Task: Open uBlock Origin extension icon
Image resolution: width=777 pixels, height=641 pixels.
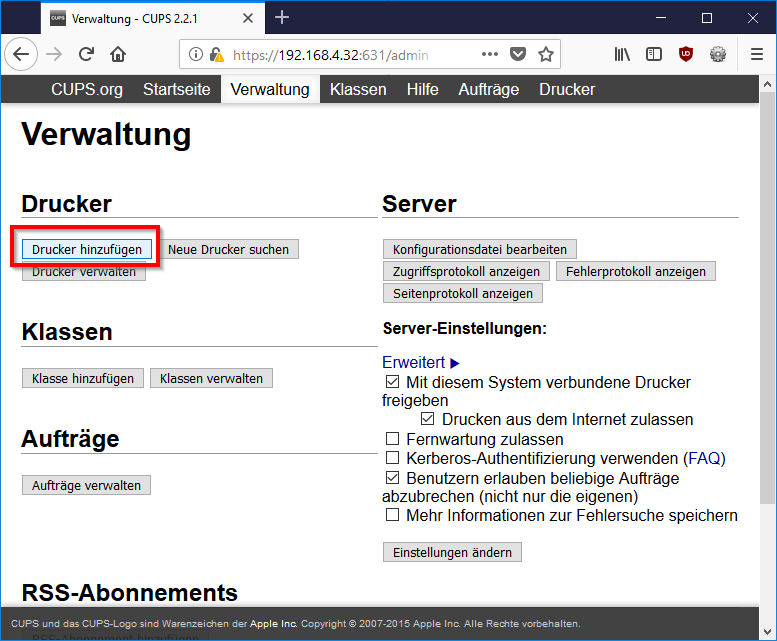Action: click(x=686, y=54)
